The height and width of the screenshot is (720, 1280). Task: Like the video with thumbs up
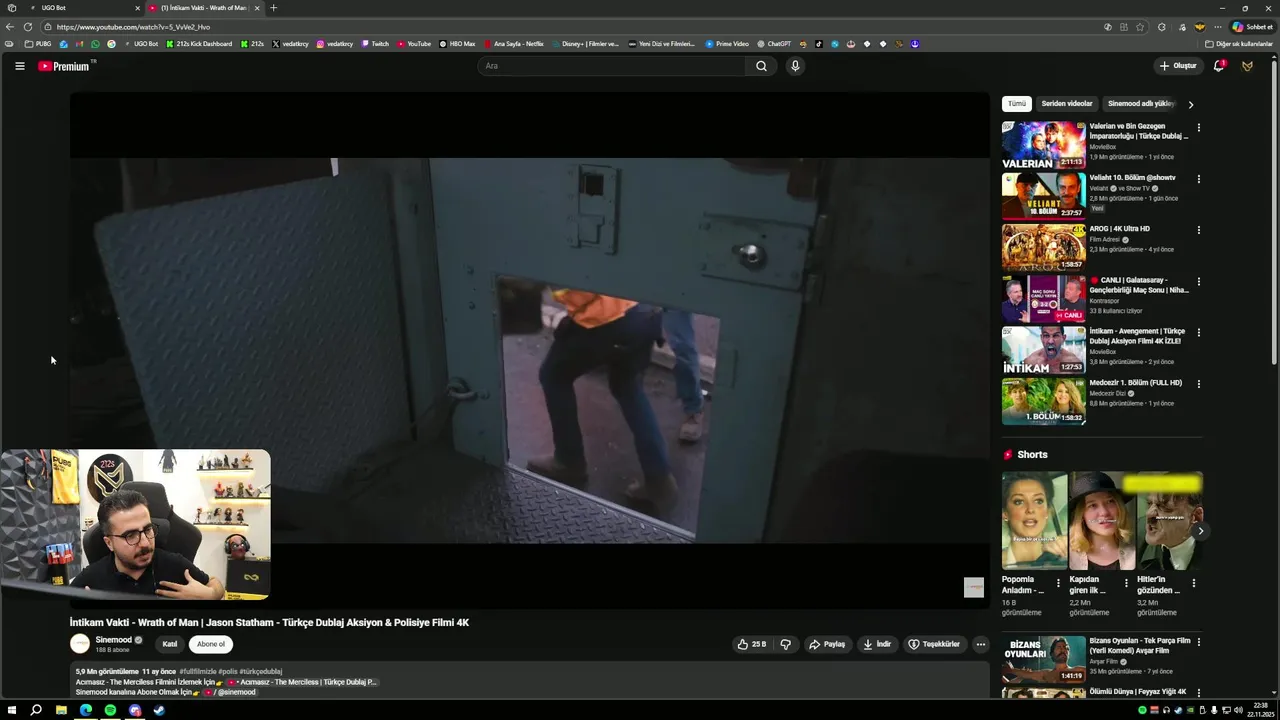(751, 644)
